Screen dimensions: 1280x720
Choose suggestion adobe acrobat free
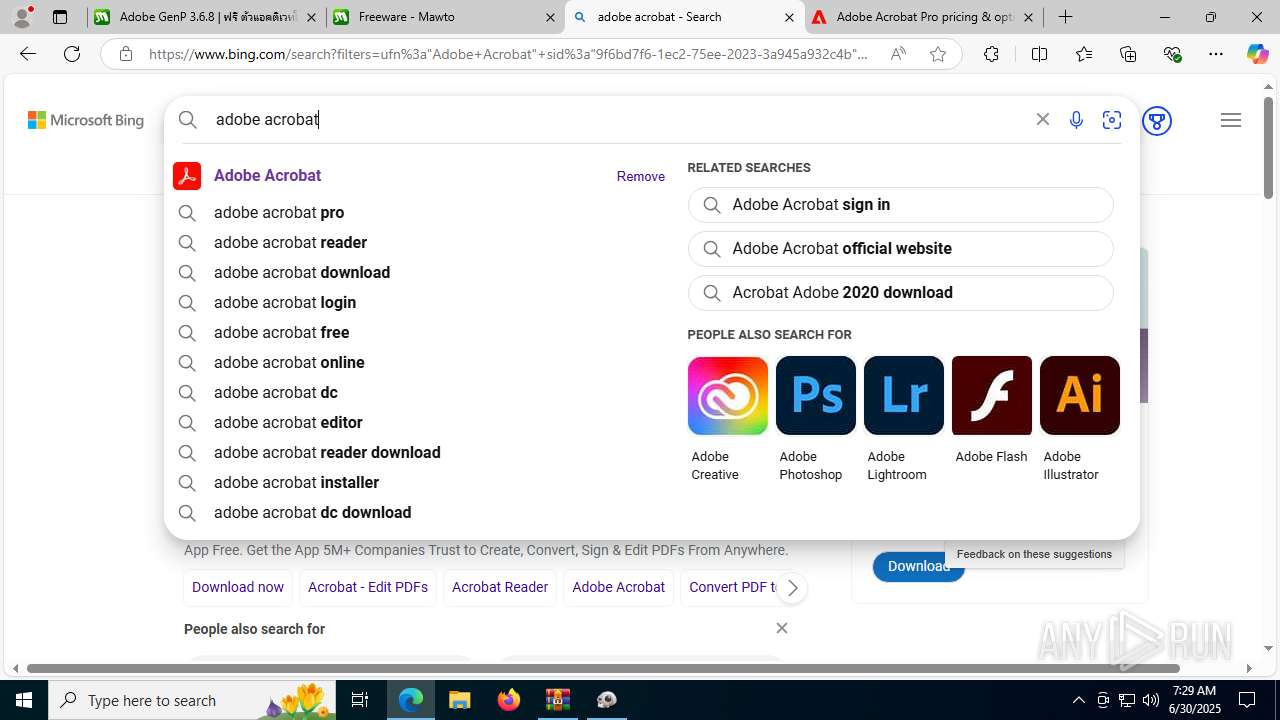click(x=281, y=332)
